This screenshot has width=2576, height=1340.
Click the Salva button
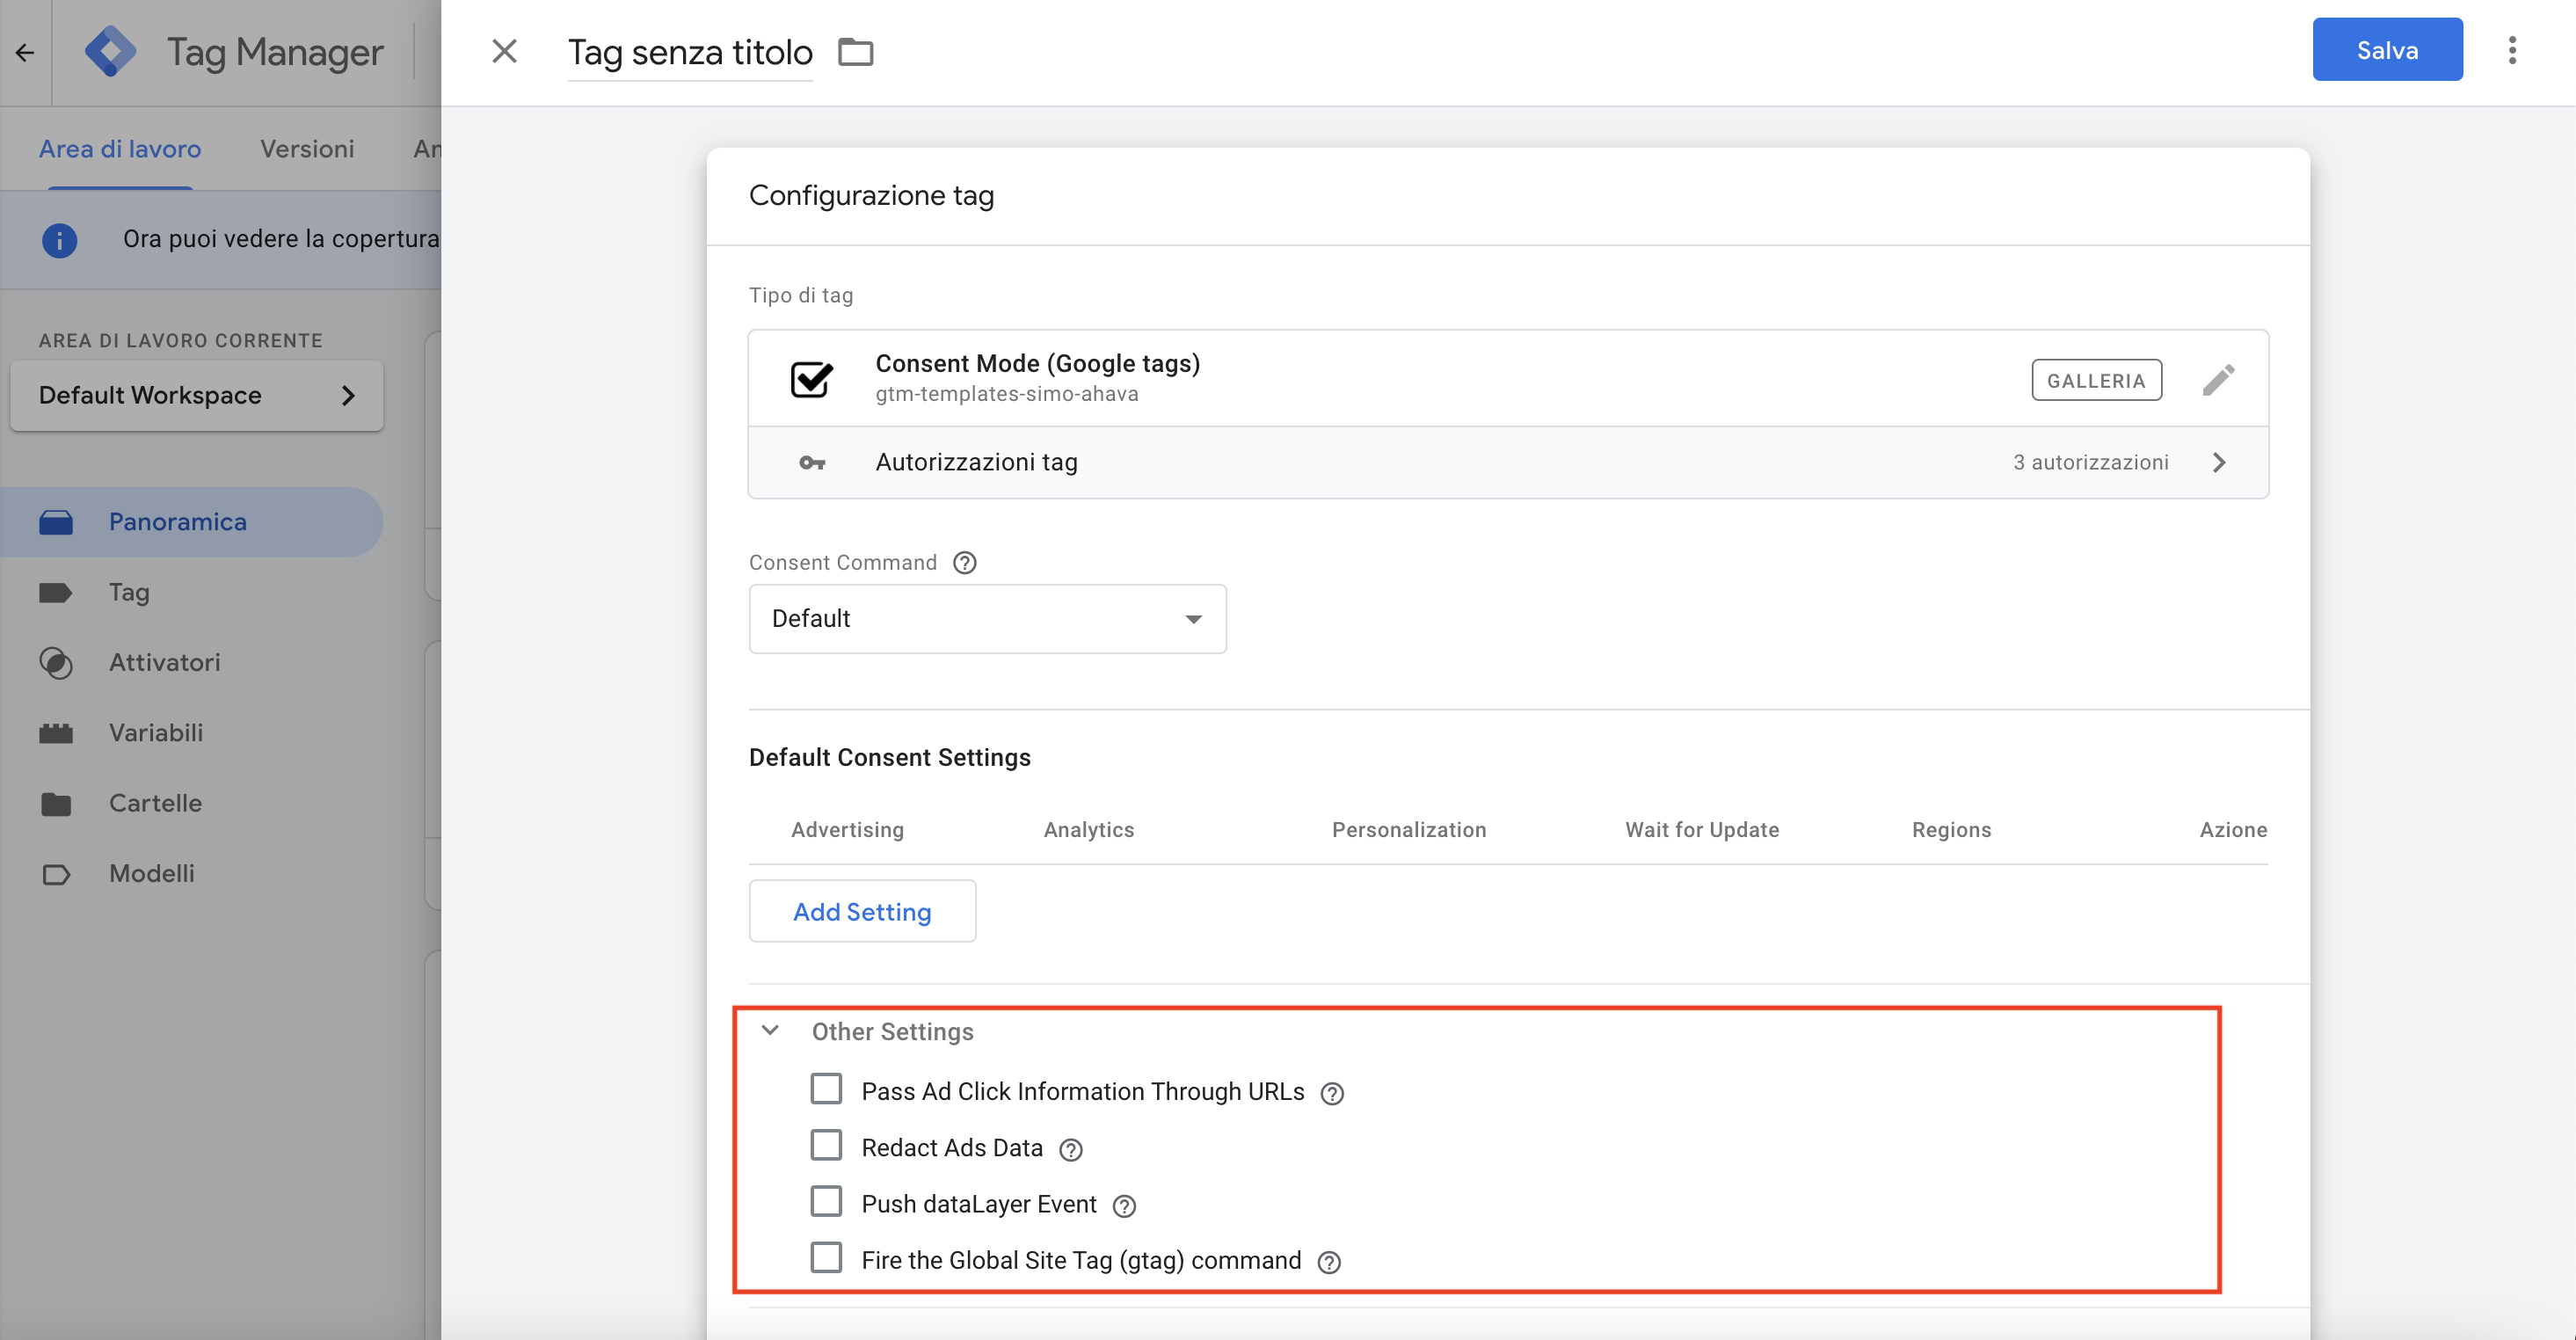[x=2387, y=50]
